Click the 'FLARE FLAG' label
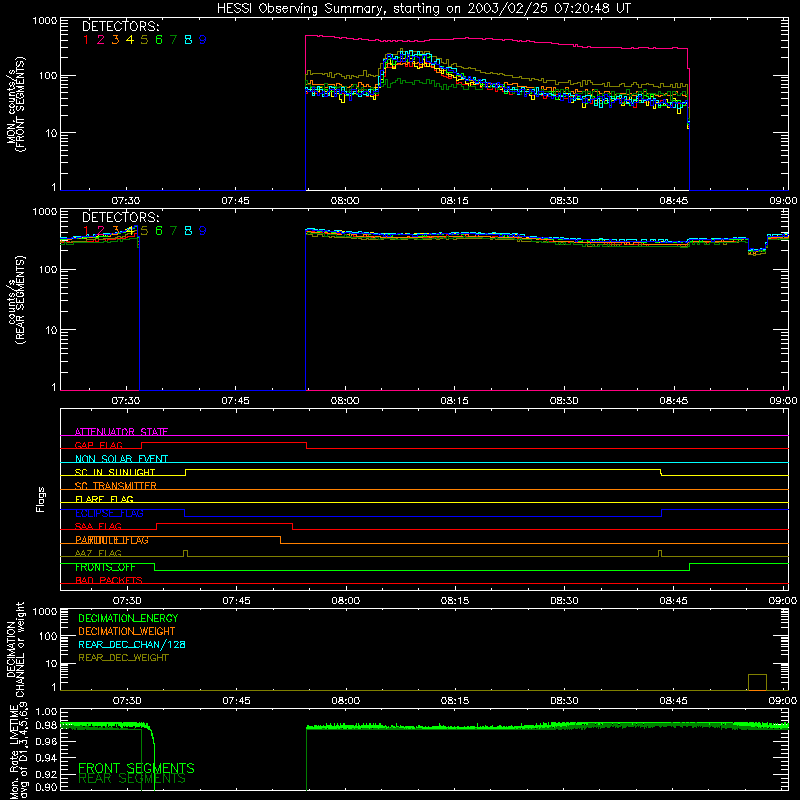This screenshot has width=800, height=800. point(104,499)
